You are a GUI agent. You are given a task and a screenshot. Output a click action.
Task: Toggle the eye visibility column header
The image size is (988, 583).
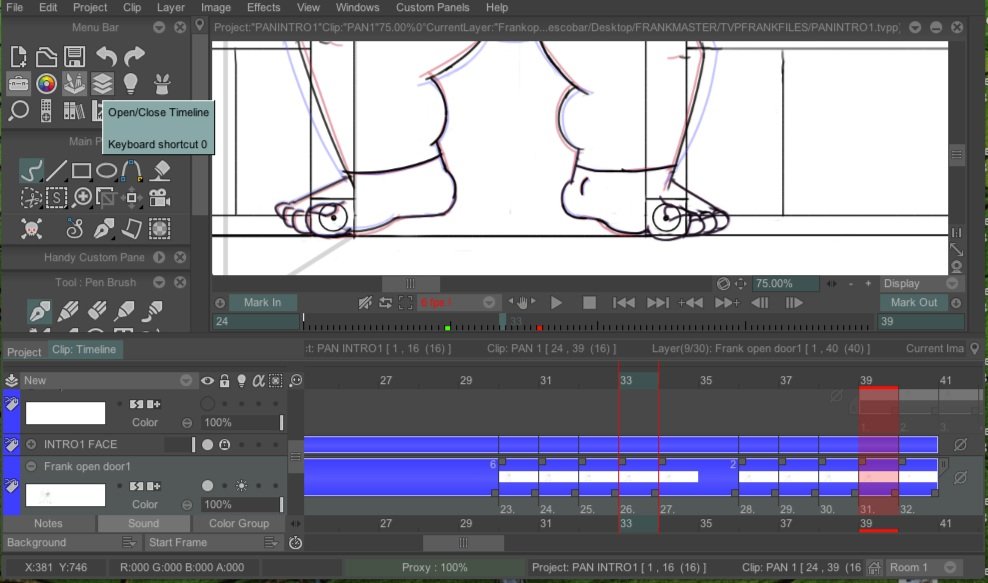[x=207, y=380]
